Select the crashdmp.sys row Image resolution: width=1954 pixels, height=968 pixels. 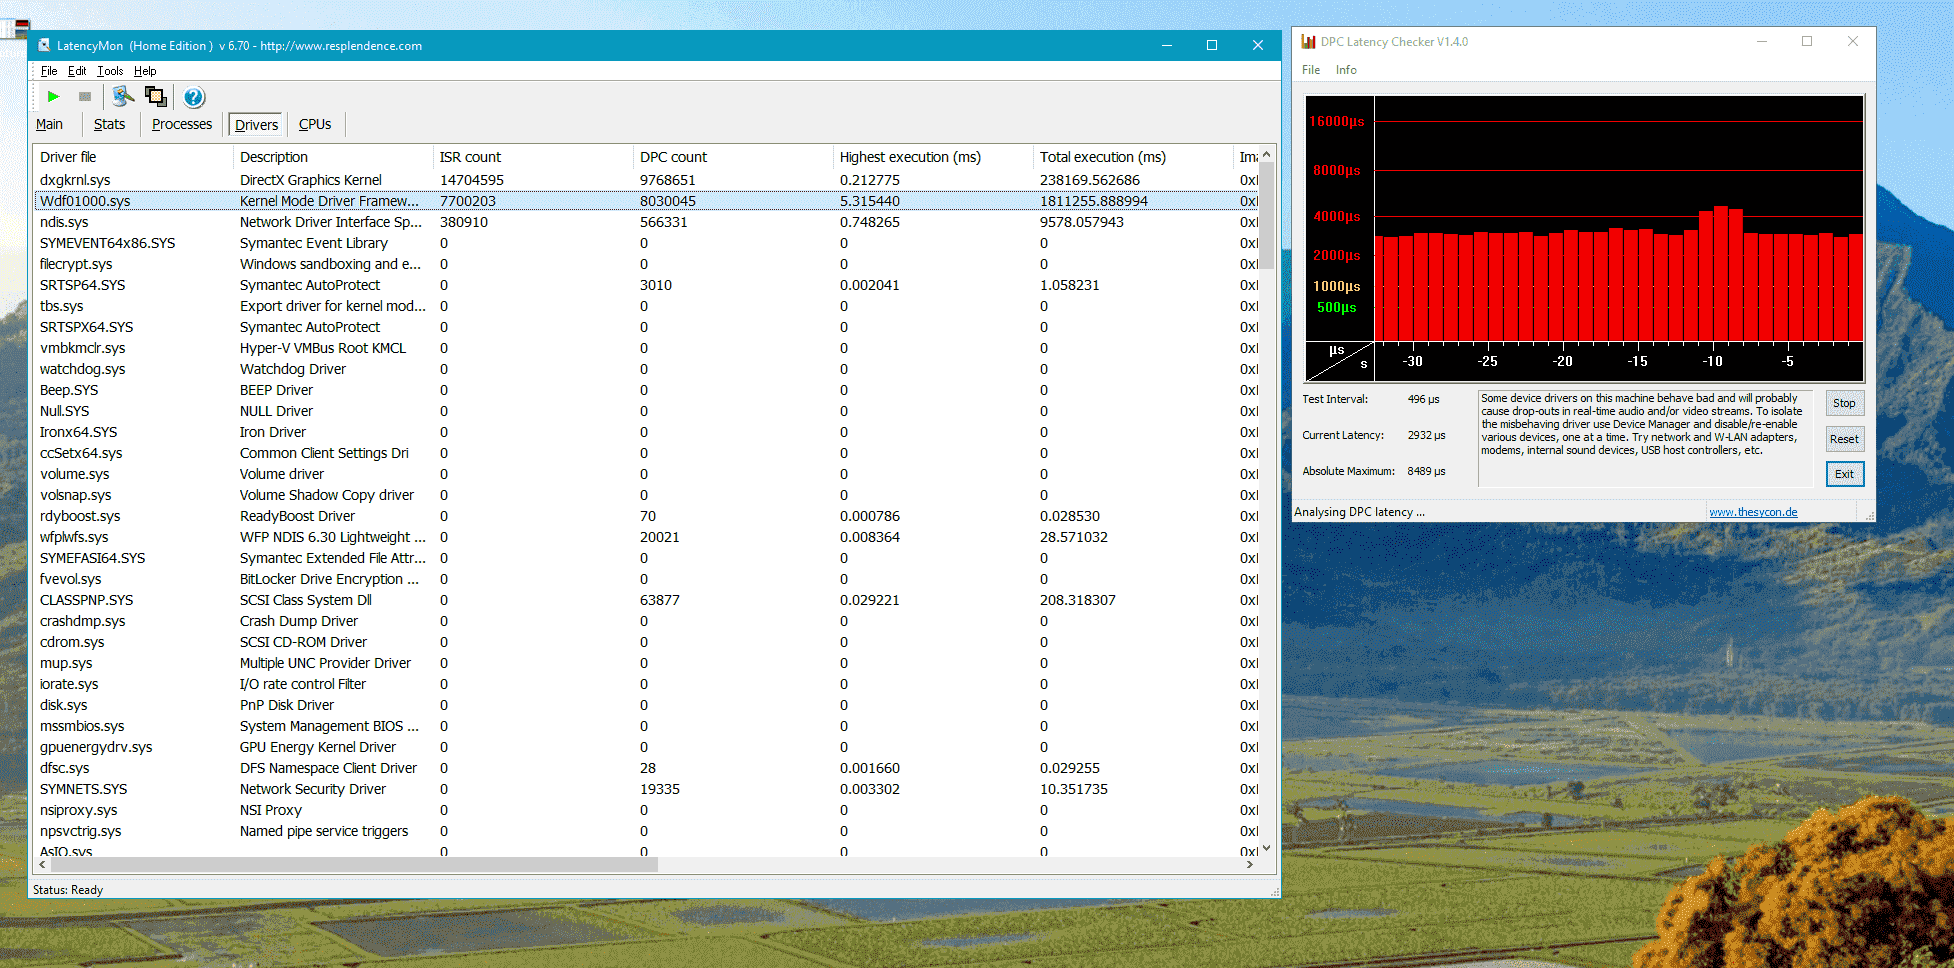(x=646, y=621)
